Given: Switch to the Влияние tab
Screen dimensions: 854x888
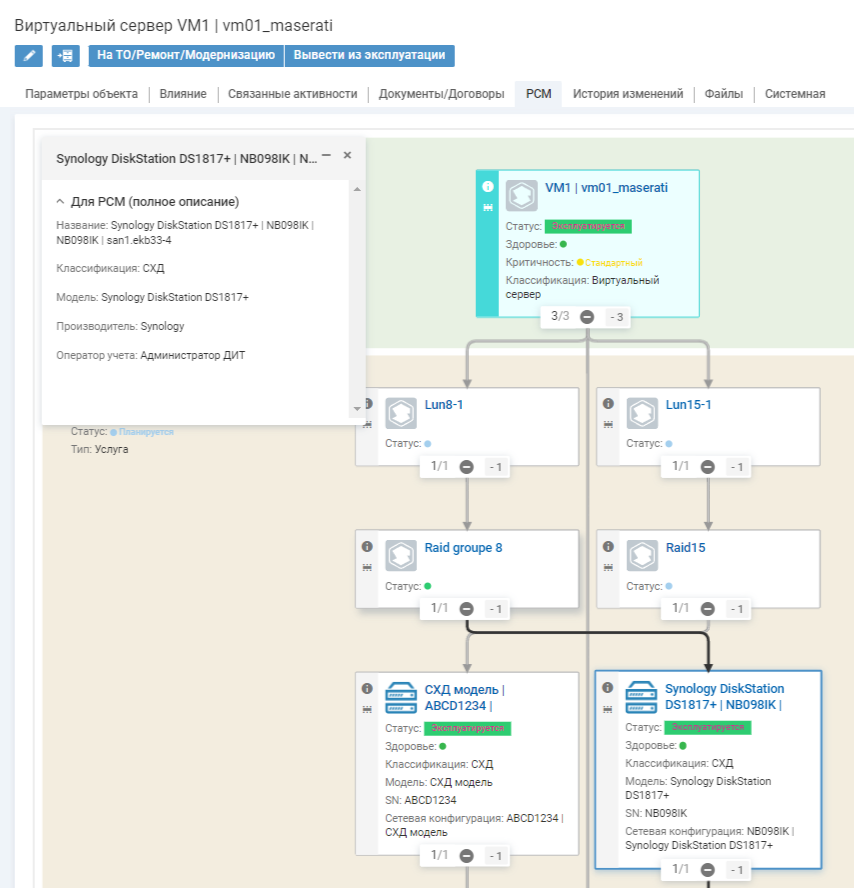Looking at the screenshot, I should tap(183, 94).
